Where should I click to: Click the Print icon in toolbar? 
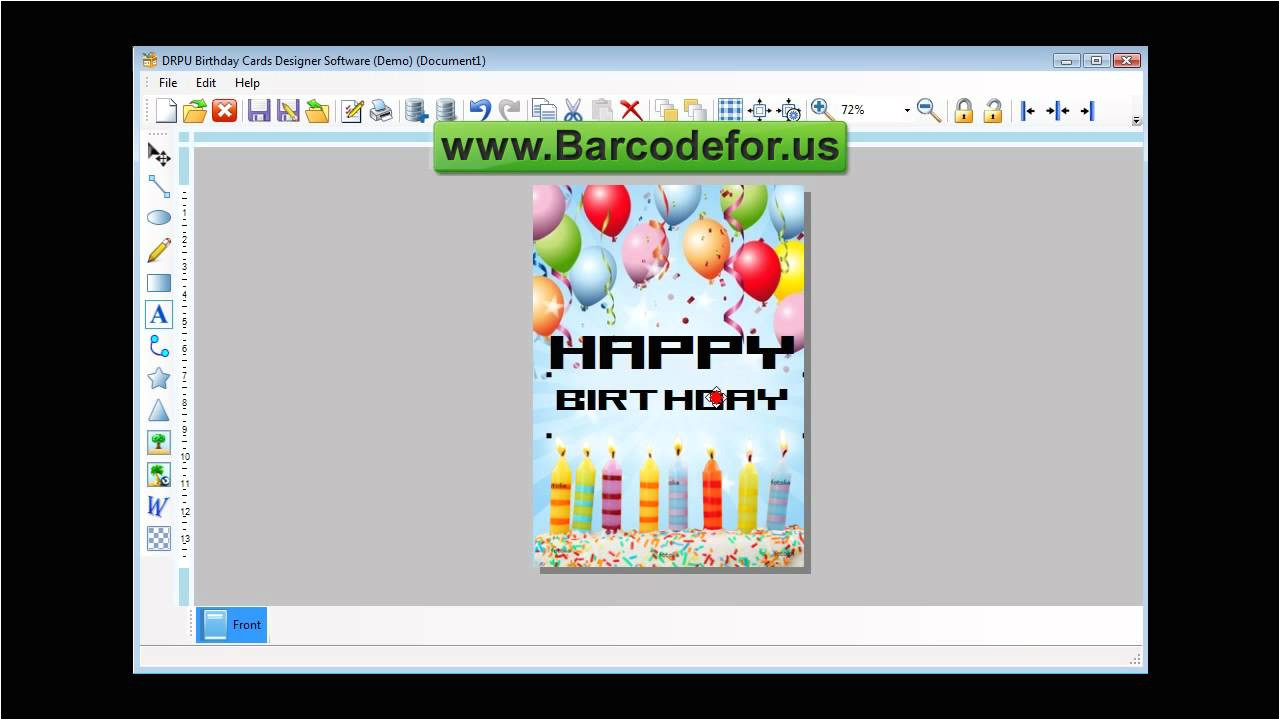[x=381, y=111]
